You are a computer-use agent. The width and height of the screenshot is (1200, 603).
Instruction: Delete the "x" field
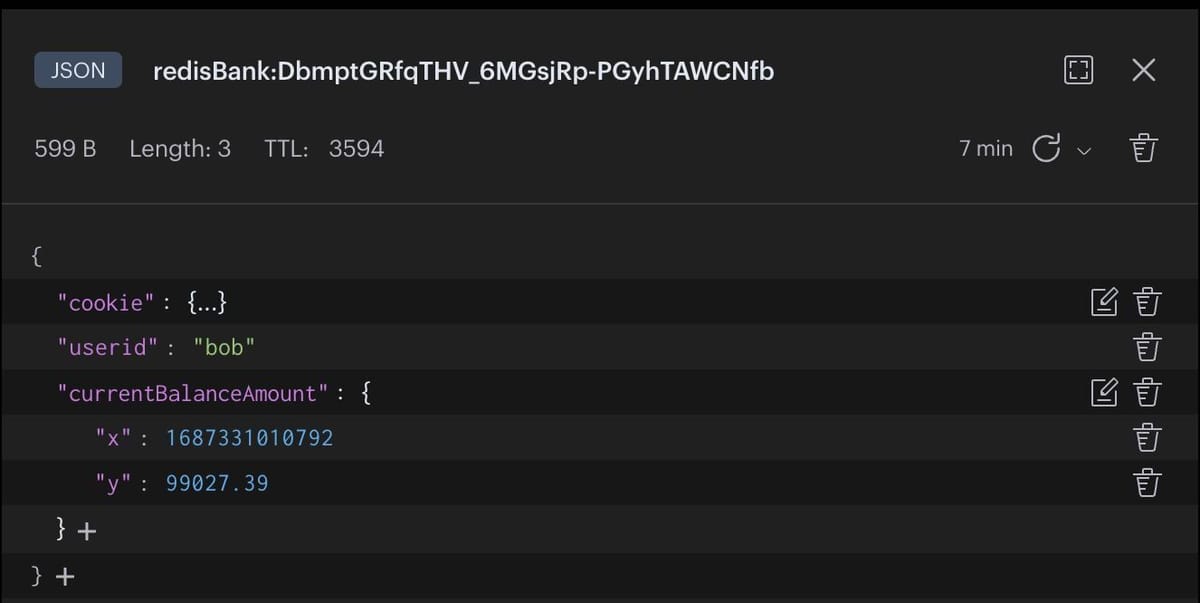pyautogui.click(x=1146, y=437)
